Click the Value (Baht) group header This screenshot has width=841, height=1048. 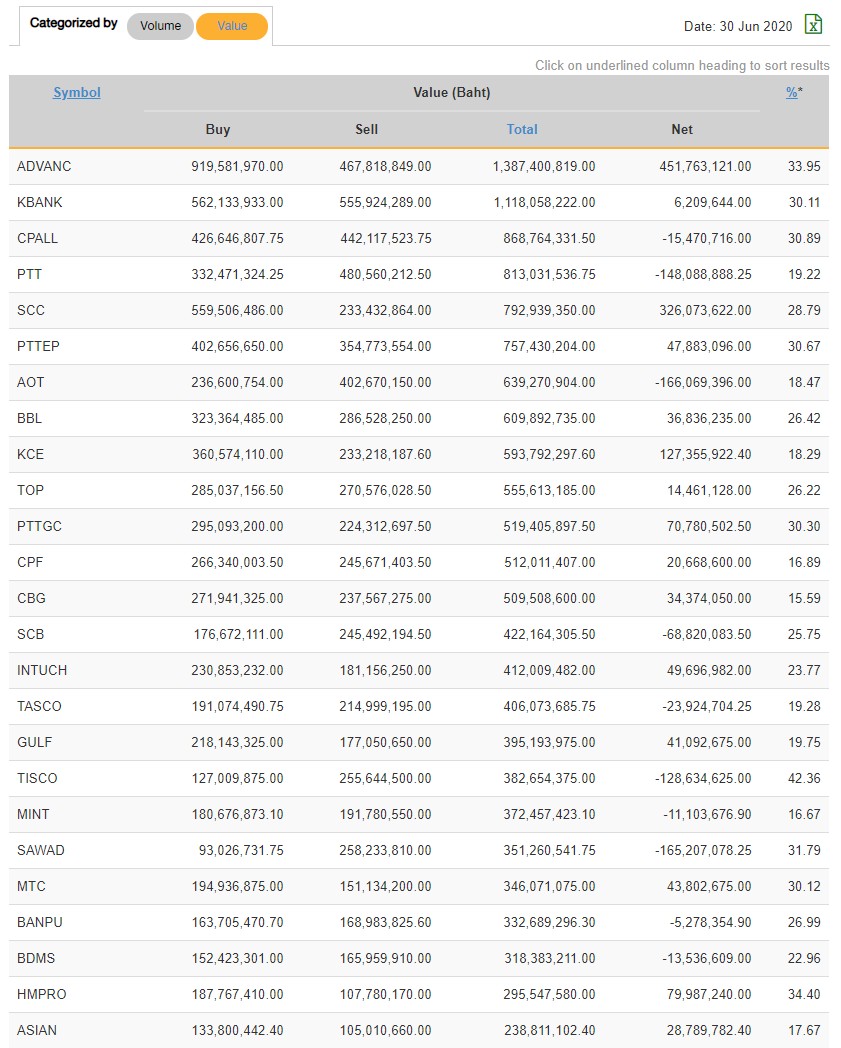(x=452, y=93)
